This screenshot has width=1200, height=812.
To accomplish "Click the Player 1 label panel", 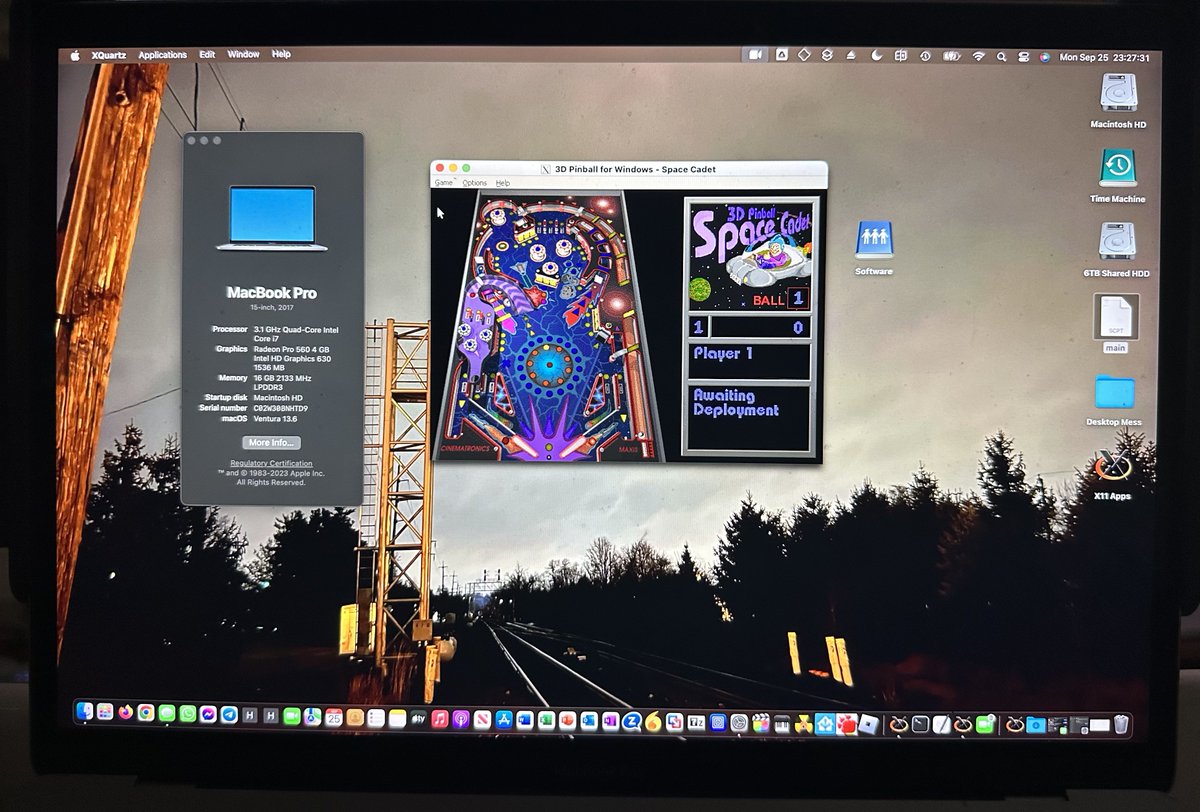I will 749,361.
